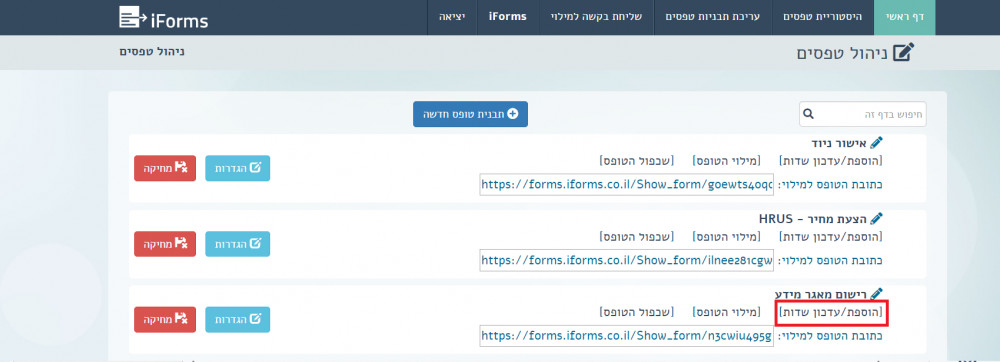The height and width of the screenshot is (362, 1000).
Task: Click מילוי הטופס for אישור ניוד
Action: point(726,161)
